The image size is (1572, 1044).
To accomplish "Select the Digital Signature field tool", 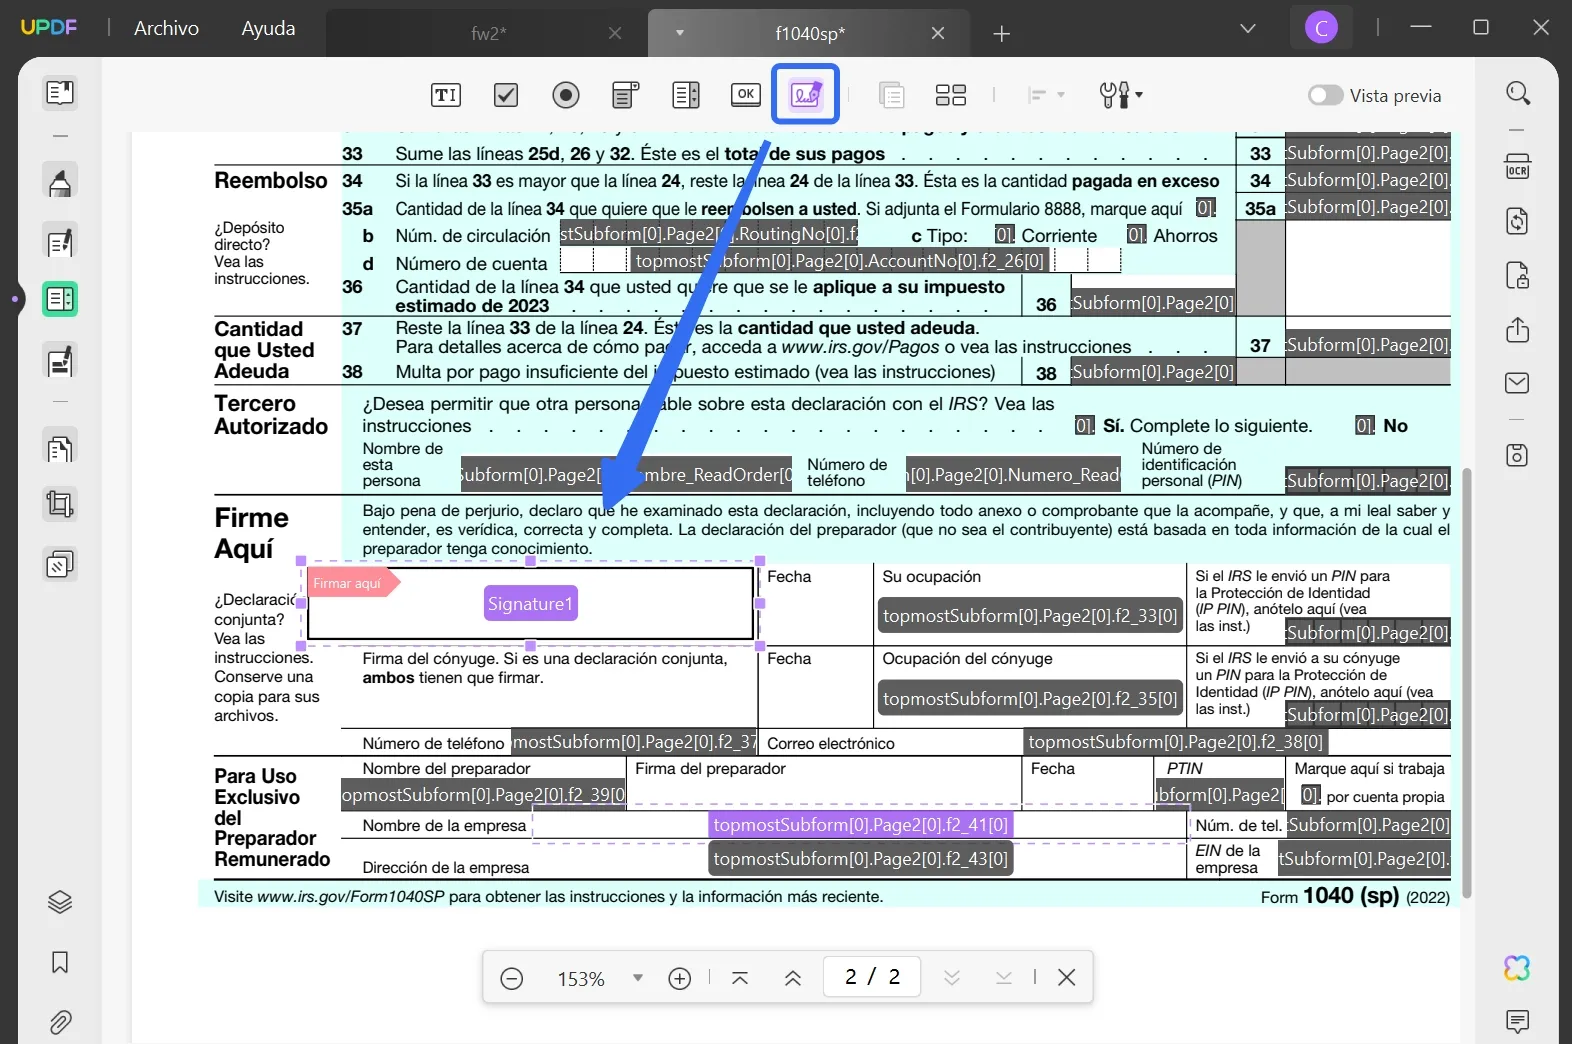I will click(x=806, y=94).
